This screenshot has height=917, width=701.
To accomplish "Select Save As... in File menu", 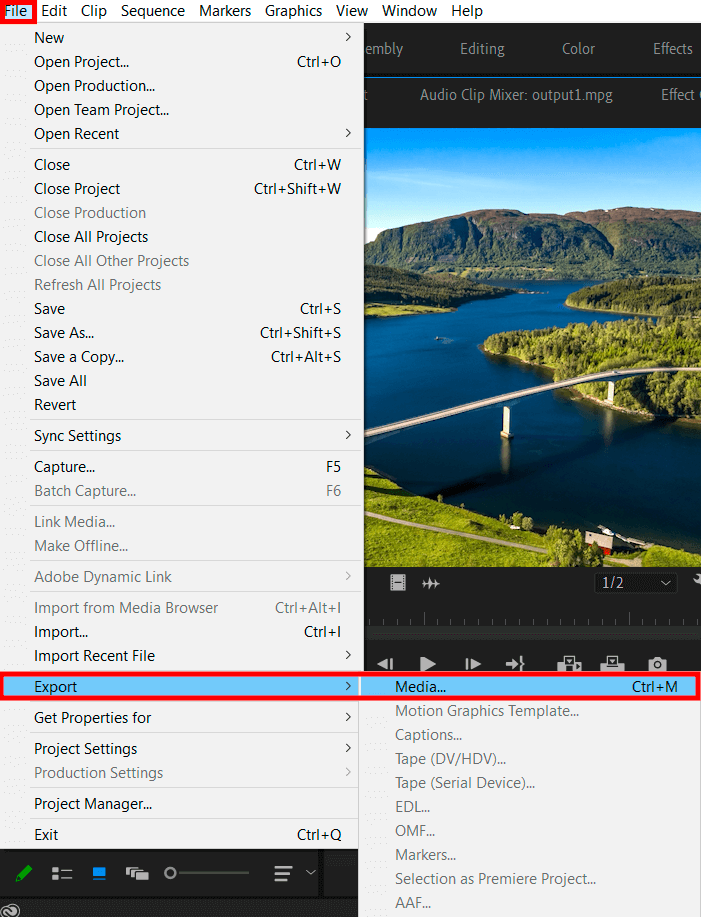I will pyautogui.click(x=64, y=333).
